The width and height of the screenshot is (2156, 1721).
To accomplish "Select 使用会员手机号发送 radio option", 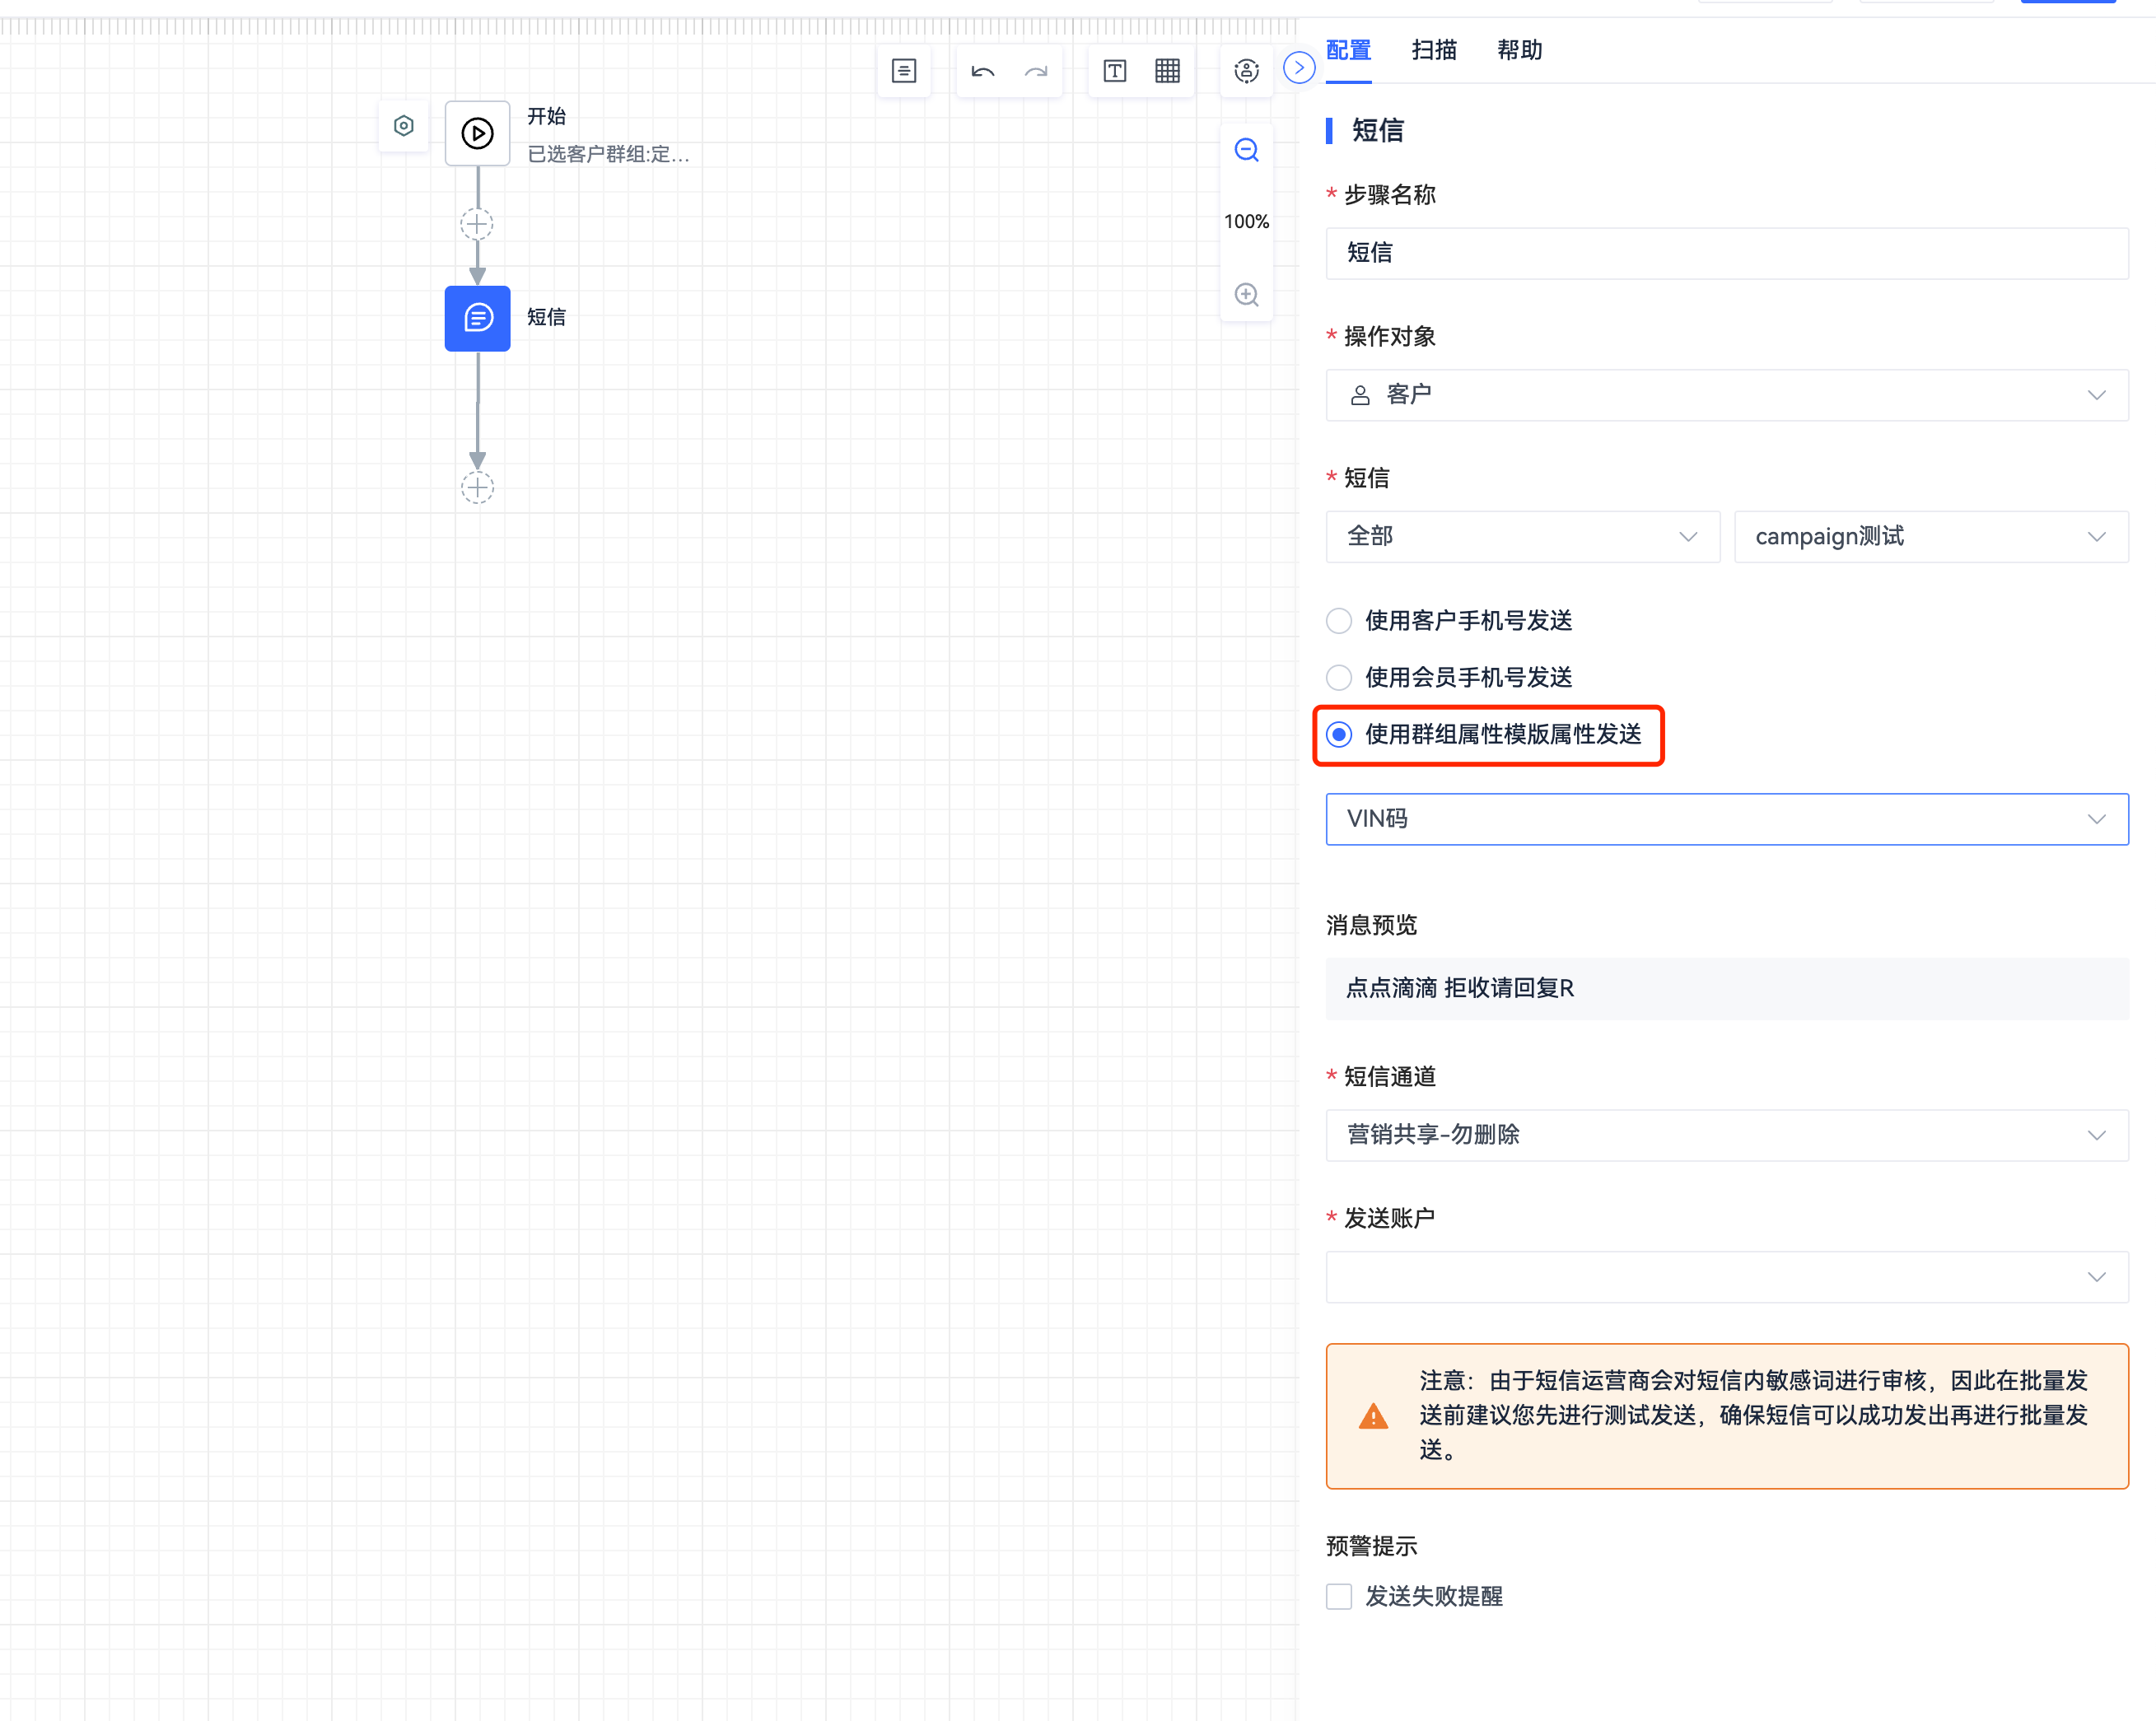I will pyautogui.click(x=1338, y=678).
